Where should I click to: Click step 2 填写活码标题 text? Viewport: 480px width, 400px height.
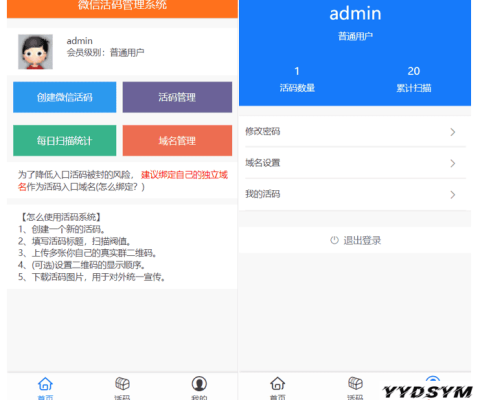point(74,241)
